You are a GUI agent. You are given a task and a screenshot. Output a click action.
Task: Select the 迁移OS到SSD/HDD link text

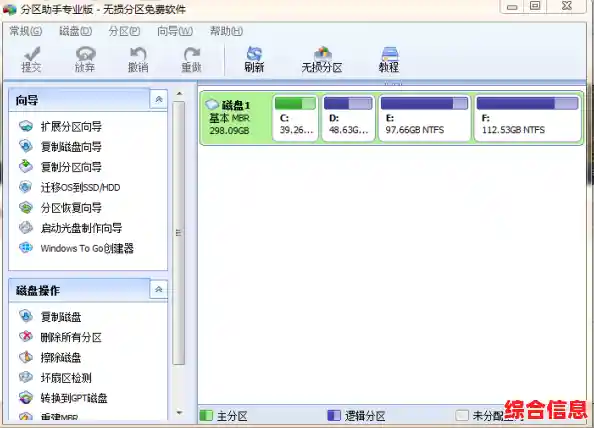80,187
